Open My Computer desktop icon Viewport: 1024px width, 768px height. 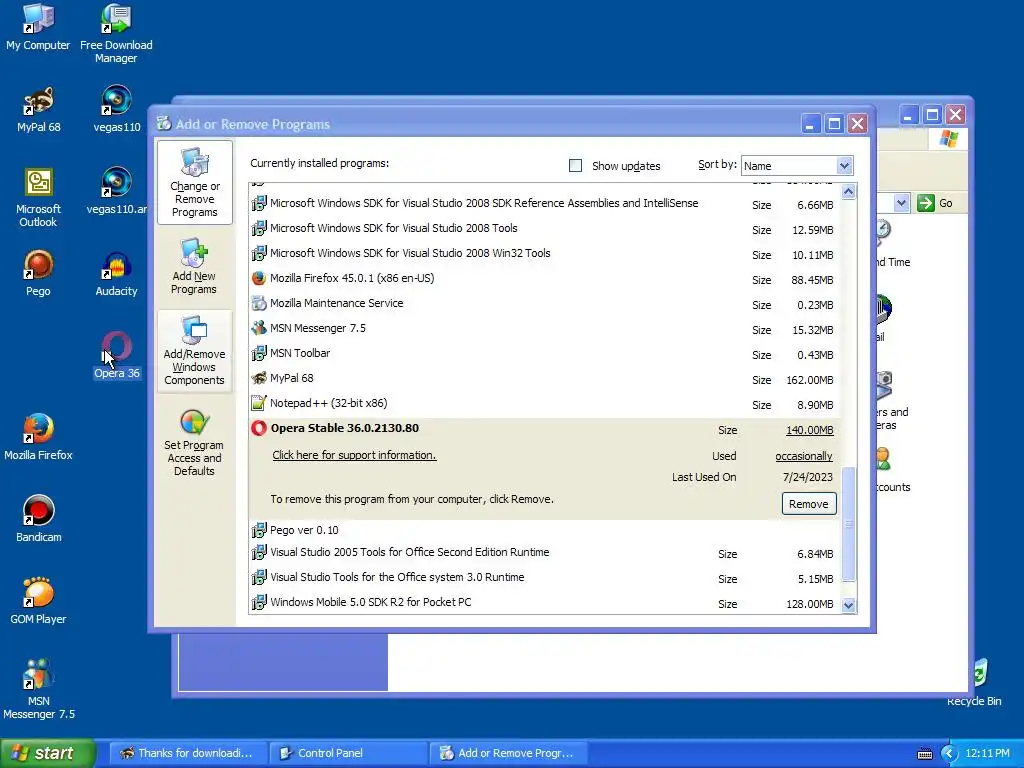[x=38, y=27]
